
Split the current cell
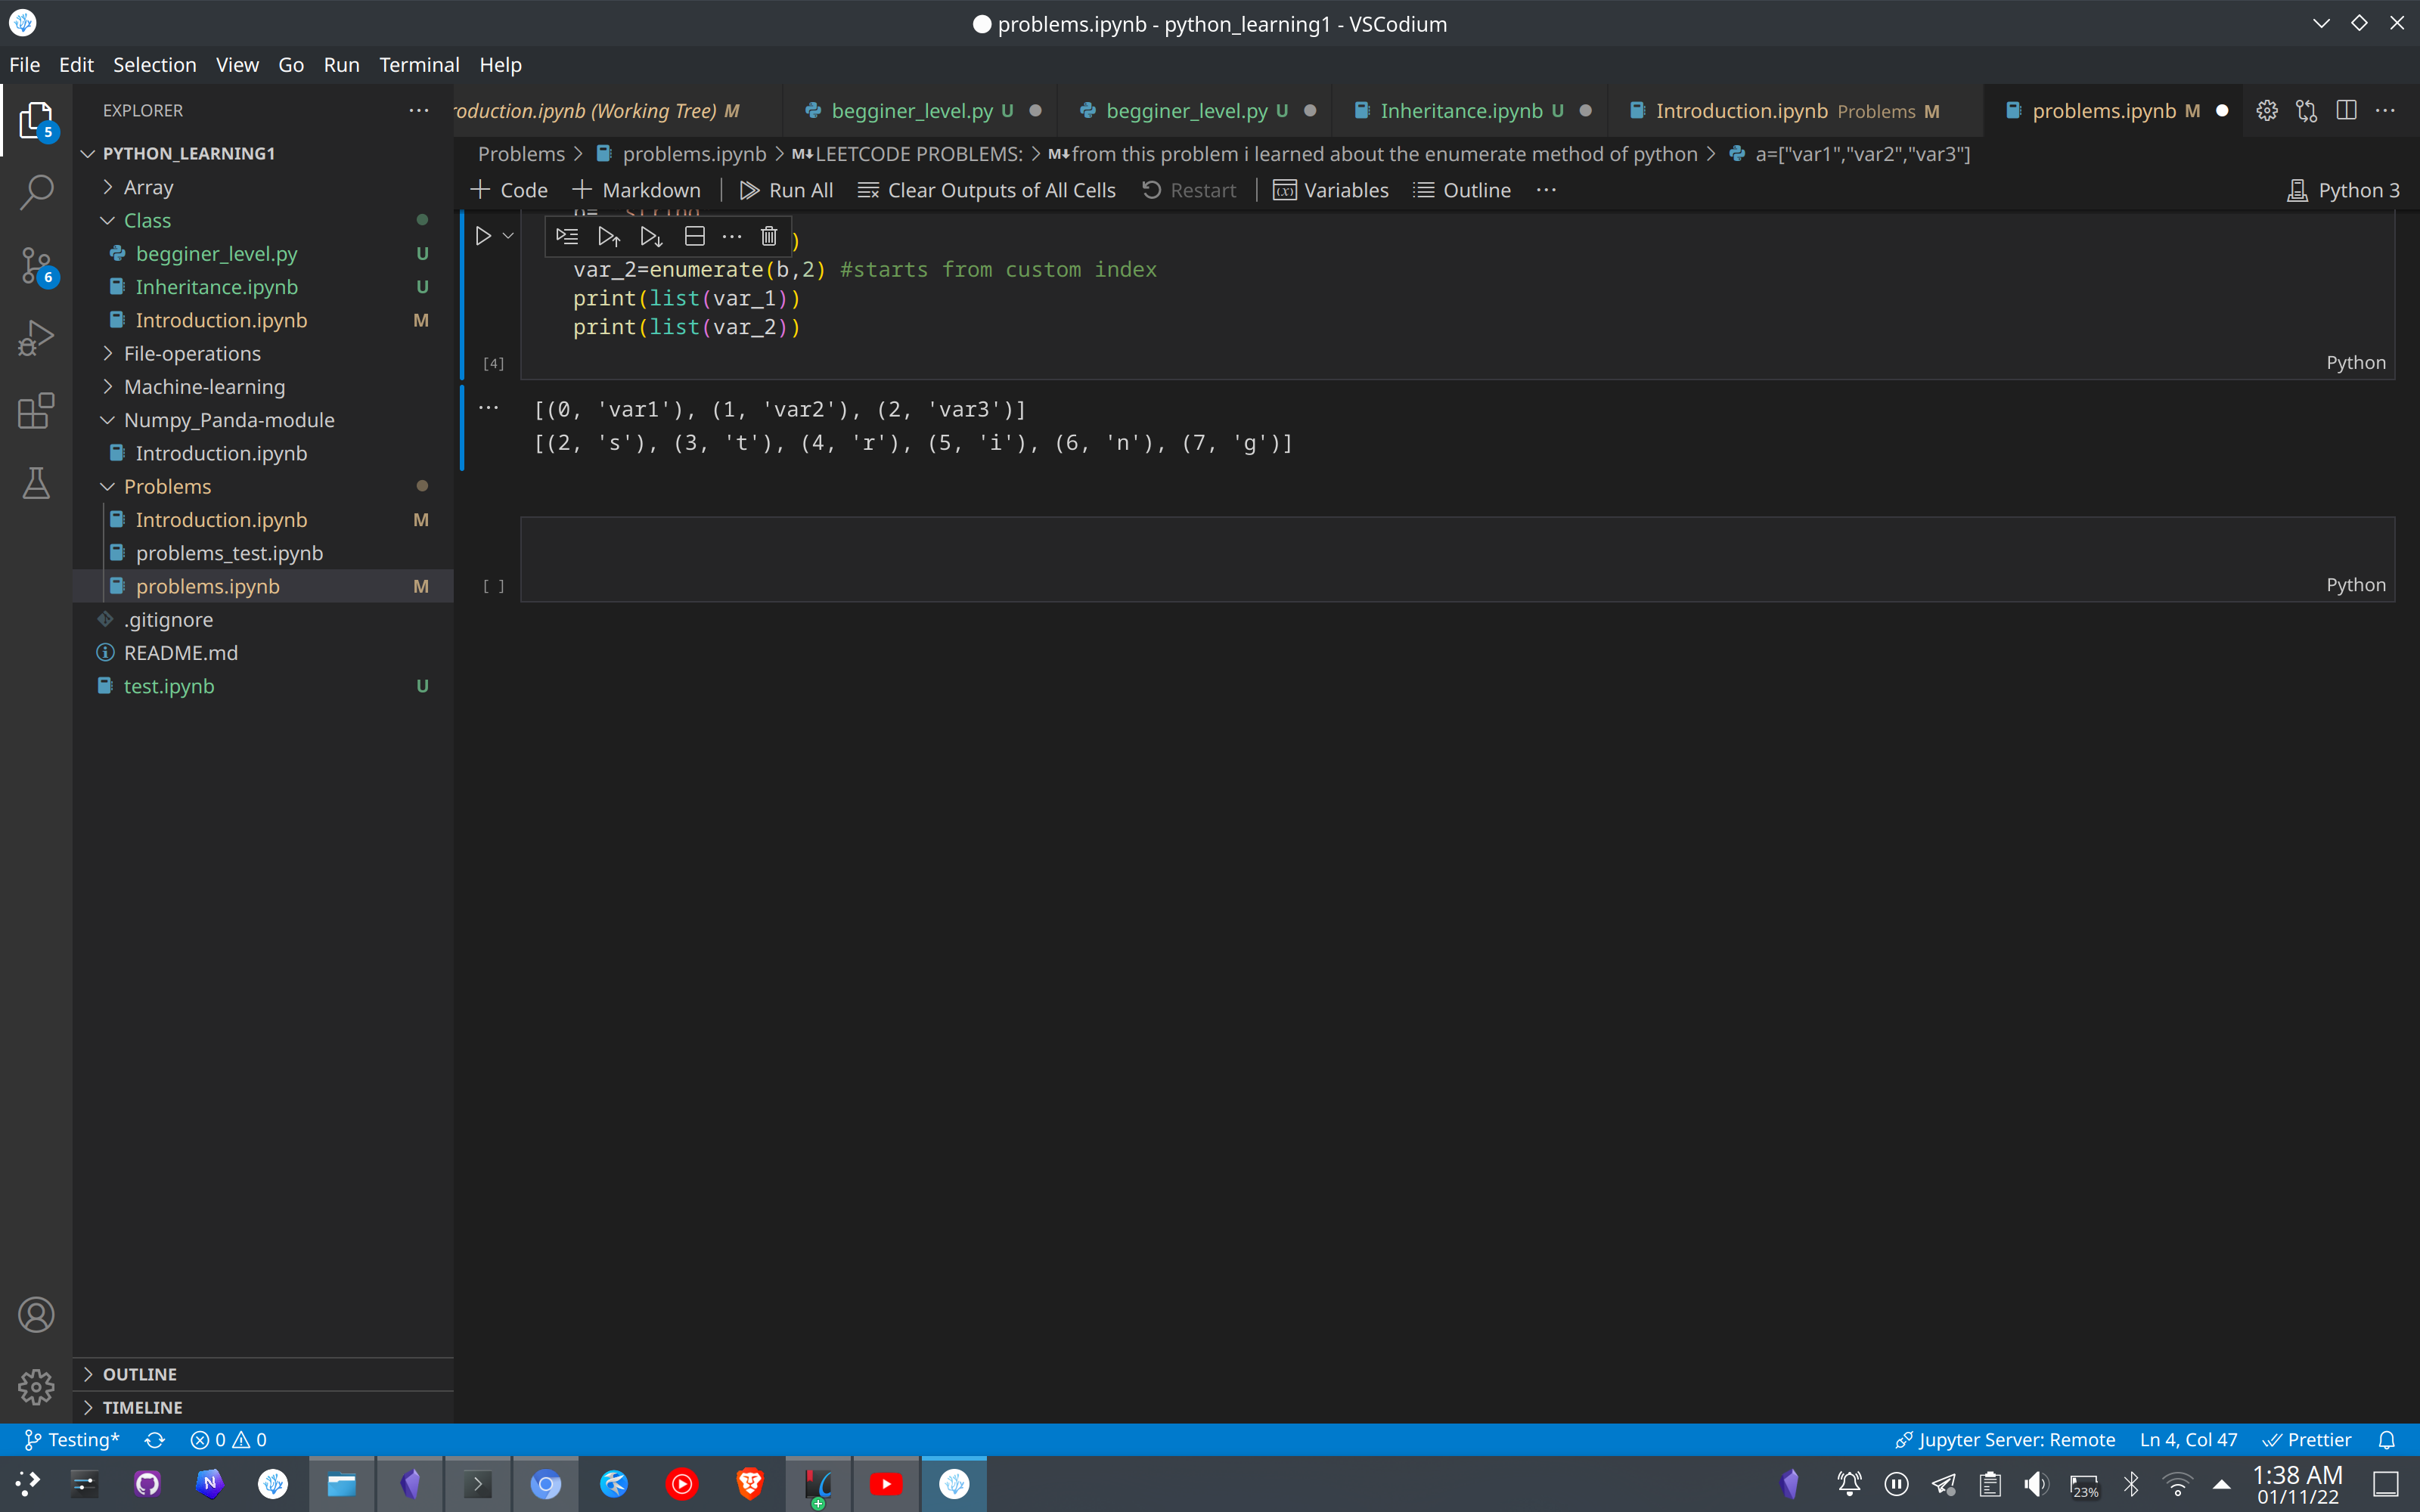[x=694, y=236]
